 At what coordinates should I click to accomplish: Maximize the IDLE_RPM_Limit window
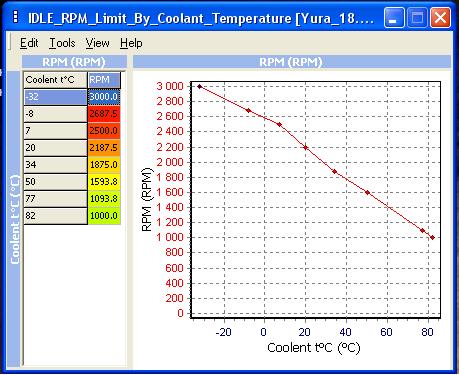(x=417, y=17)
